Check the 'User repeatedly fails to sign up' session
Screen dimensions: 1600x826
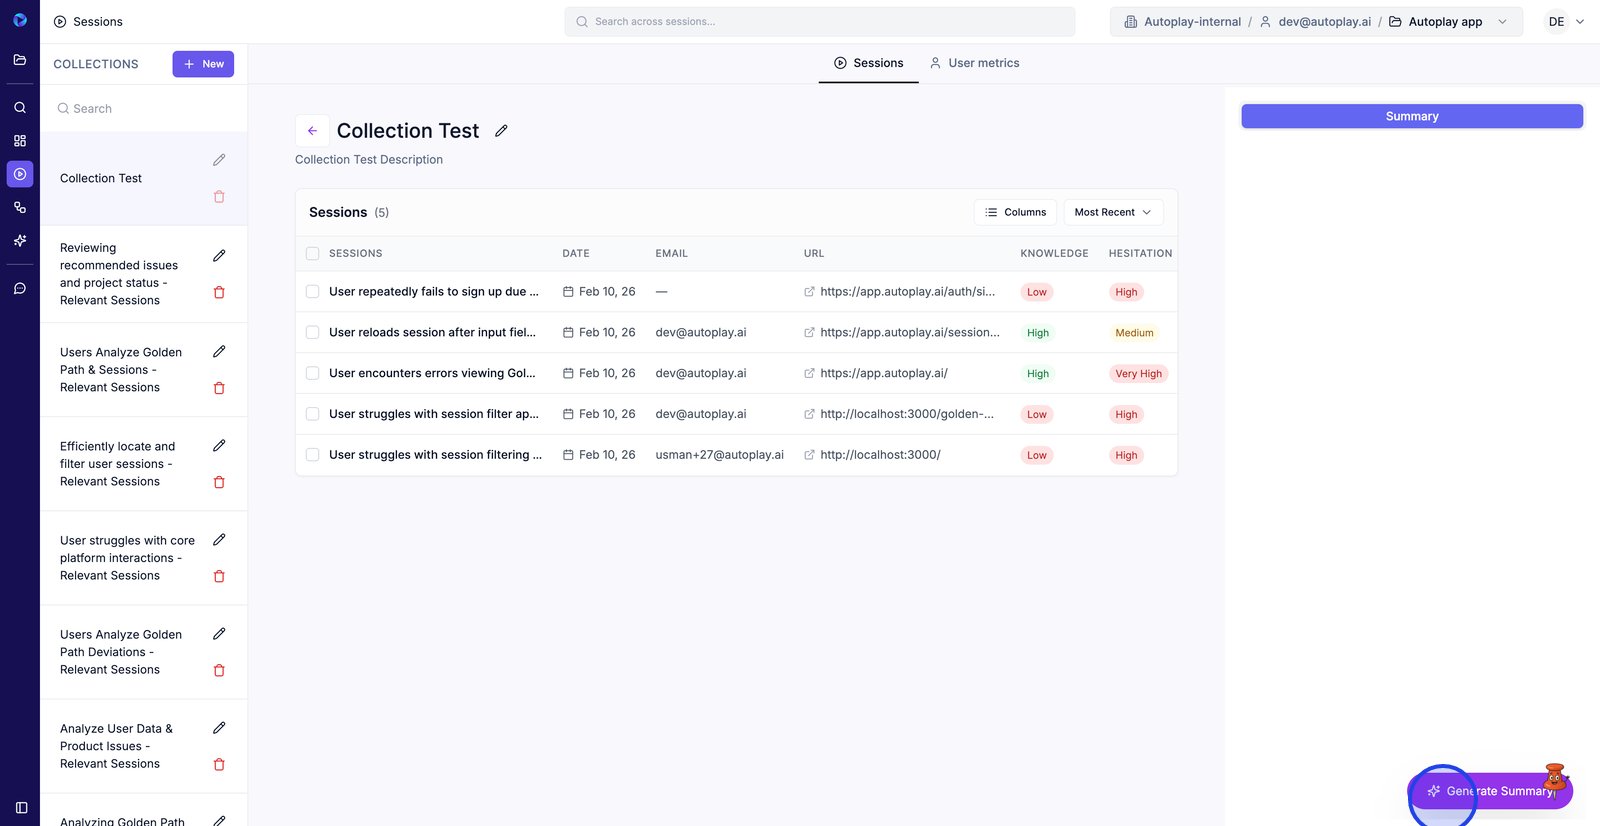click(x=313, y=292)
